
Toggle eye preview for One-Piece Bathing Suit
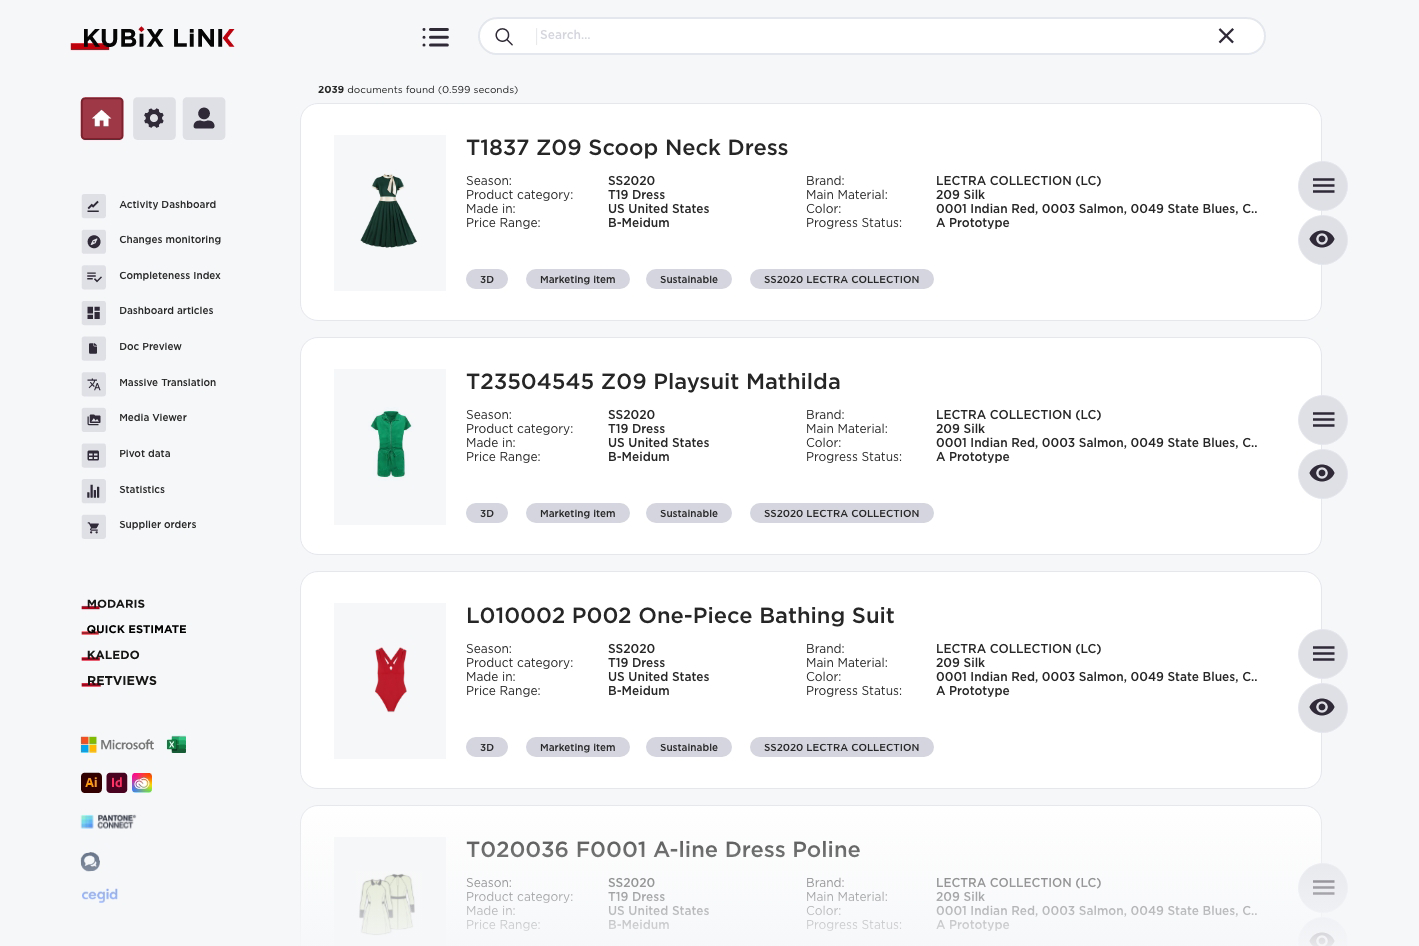1322,708
